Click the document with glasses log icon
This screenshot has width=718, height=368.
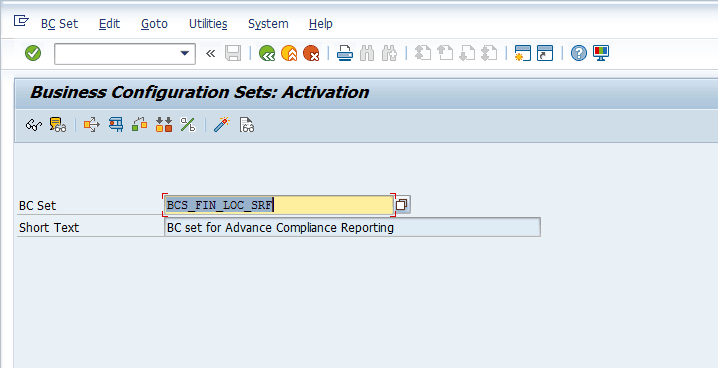pyautogui.click(x=246, y=124)
